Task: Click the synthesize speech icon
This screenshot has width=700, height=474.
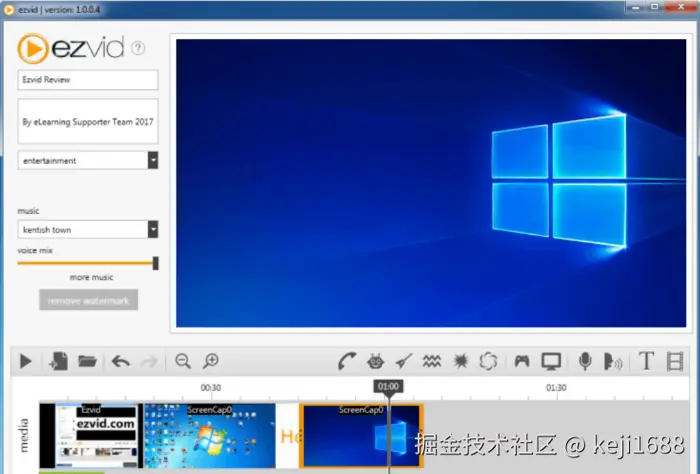Action: coord(613,361)
